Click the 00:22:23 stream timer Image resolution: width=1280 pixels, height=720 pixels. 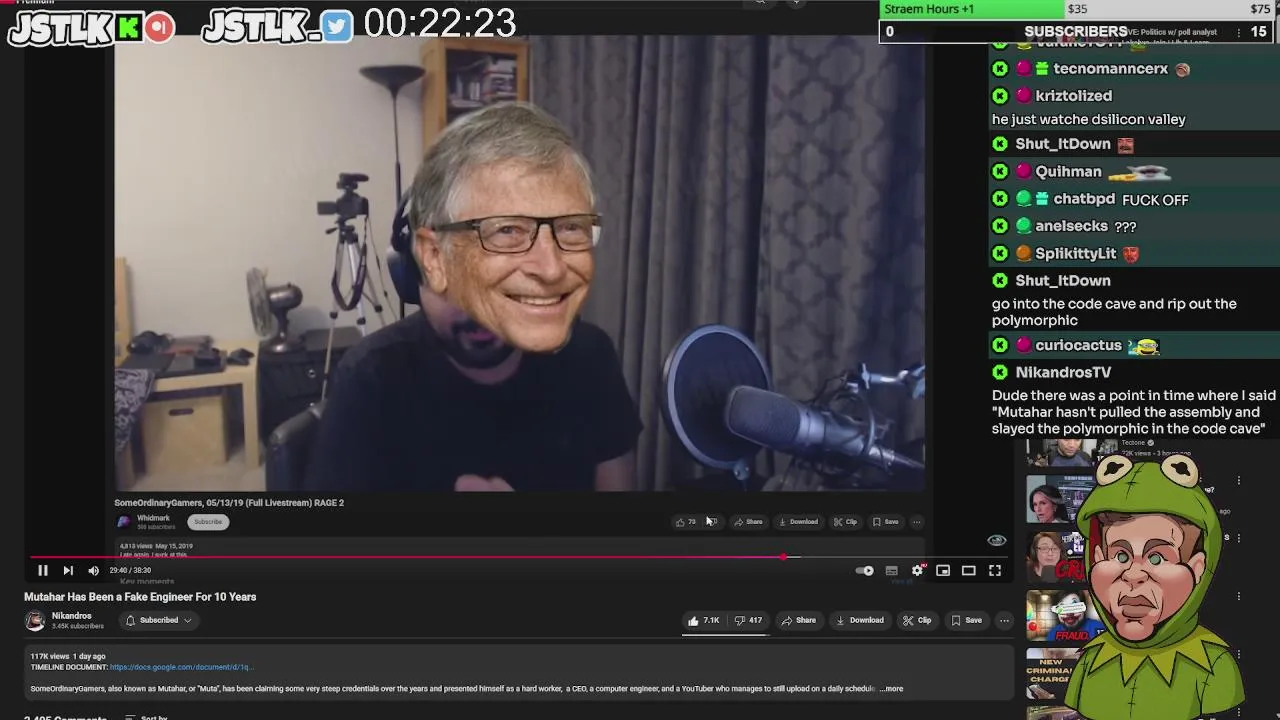[x=440, y=24]
